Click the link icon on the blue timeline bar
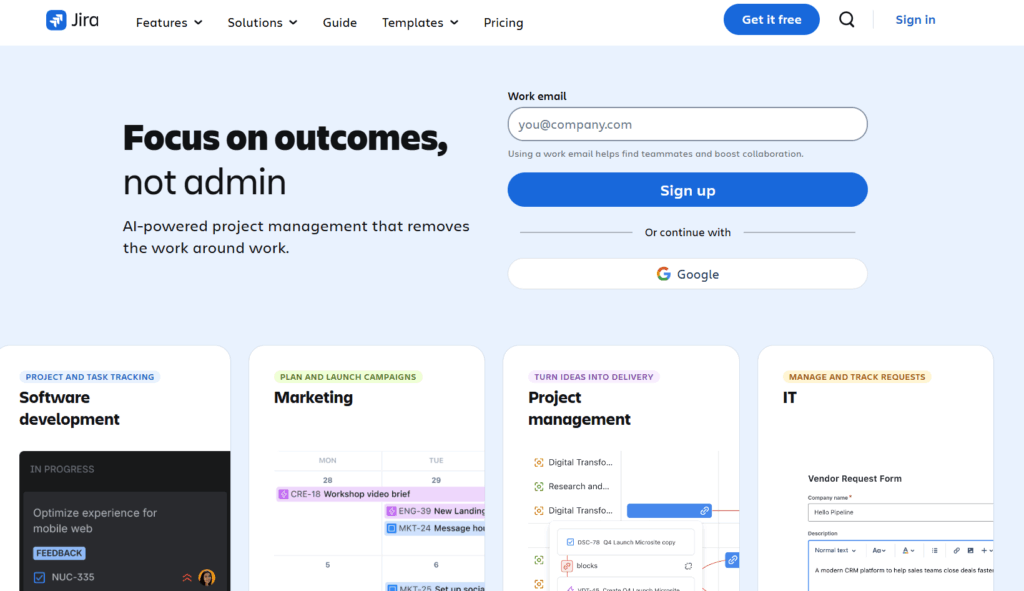This screenshot has height=591, width=1024. click(x=704, y=511)
